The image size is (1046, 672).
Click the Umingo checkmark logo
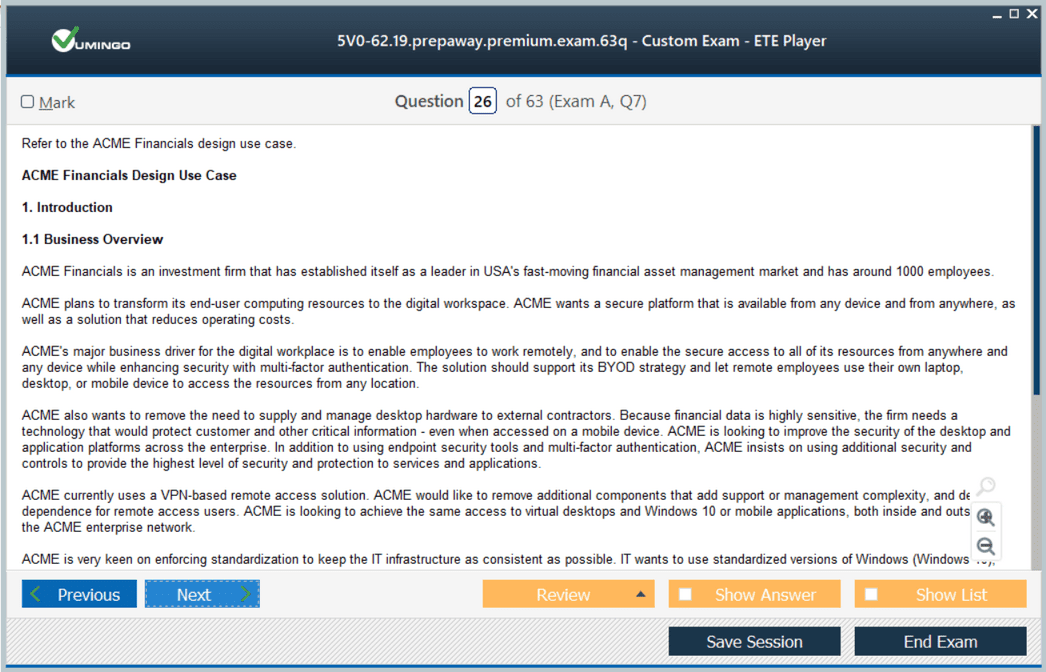point(91,41)
